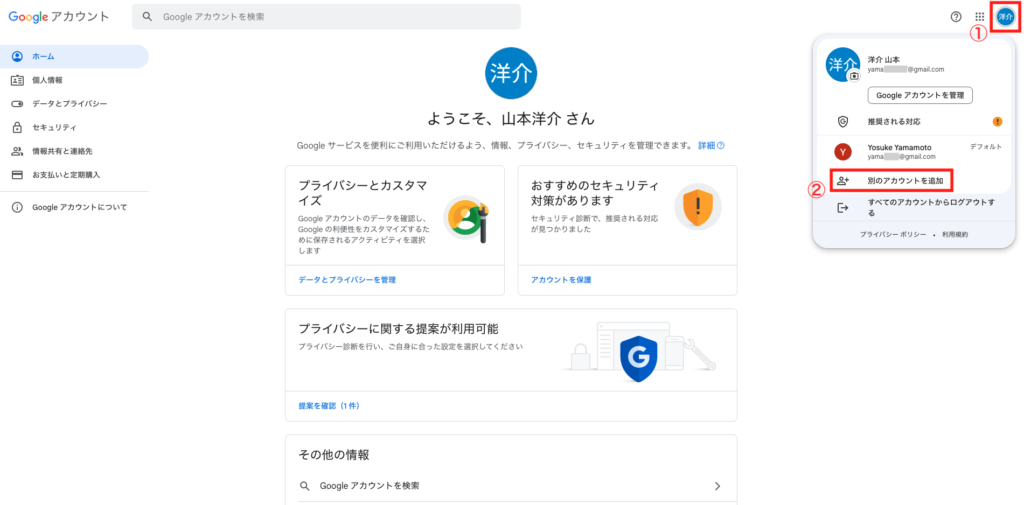
Task: Click the 個人情報 ID card icon
Action: [18, 80]
